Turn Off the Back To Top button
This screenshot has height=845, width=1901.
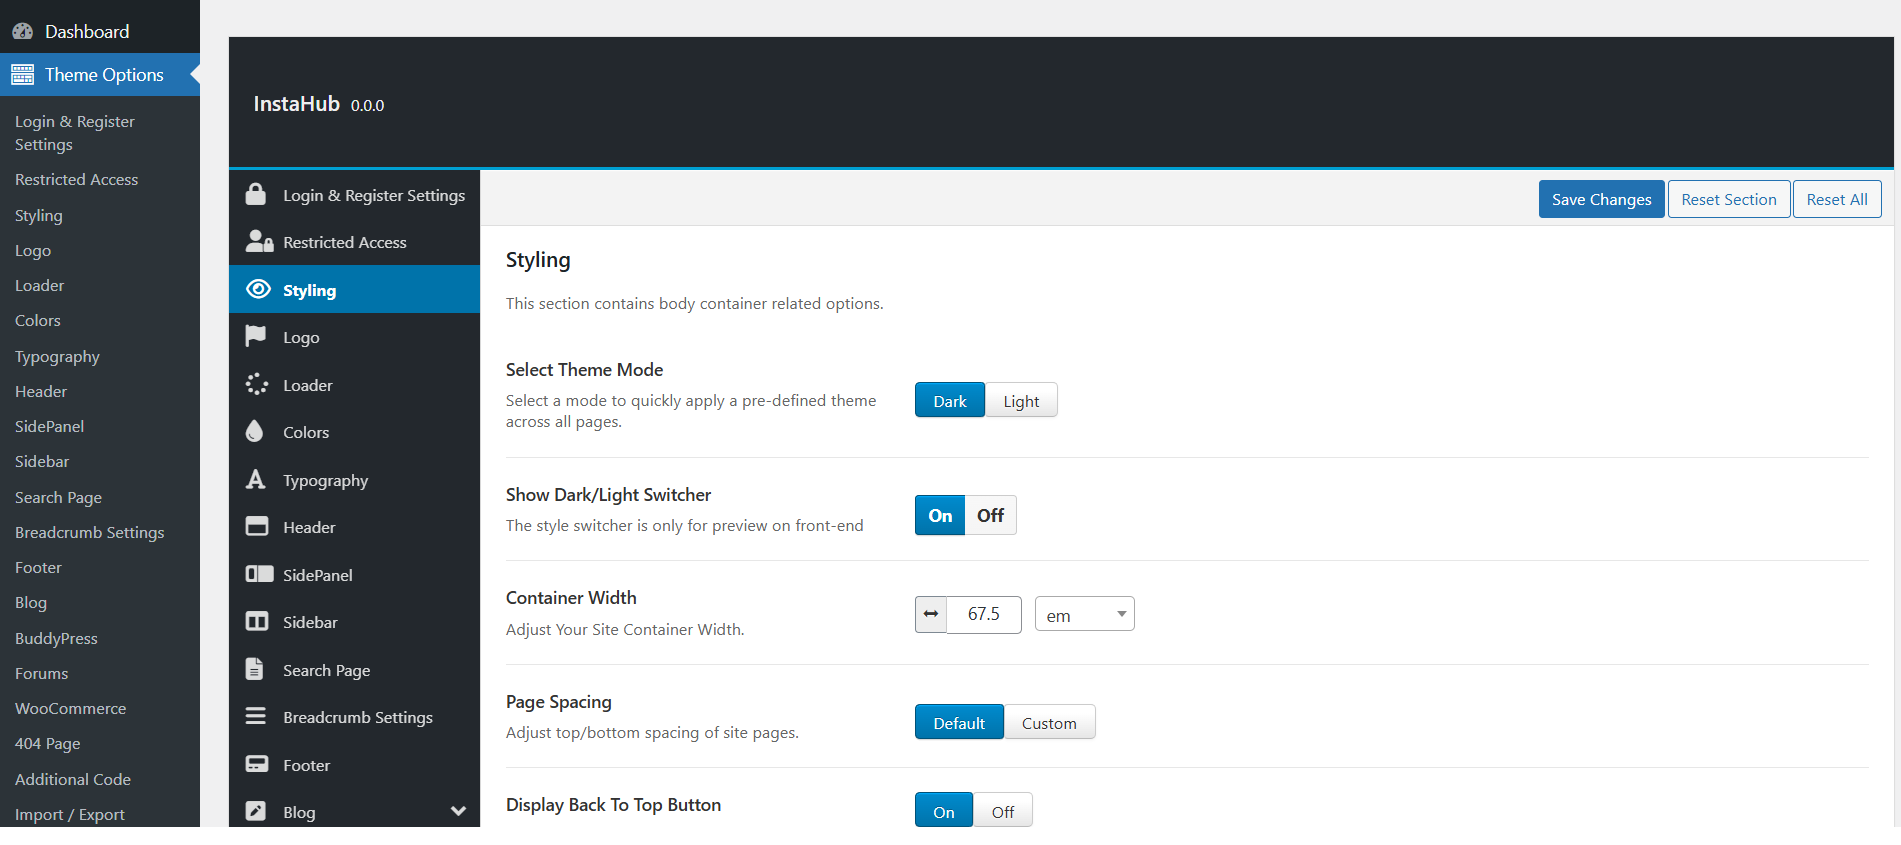tap(1002, 811)
